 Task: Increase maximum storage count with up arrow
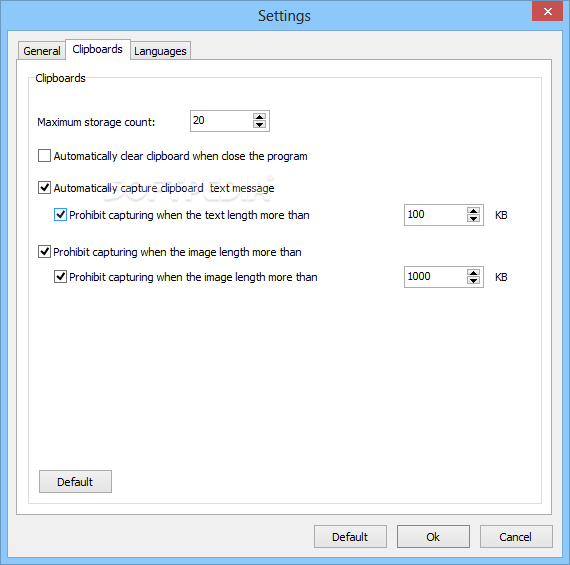(260, 117)
